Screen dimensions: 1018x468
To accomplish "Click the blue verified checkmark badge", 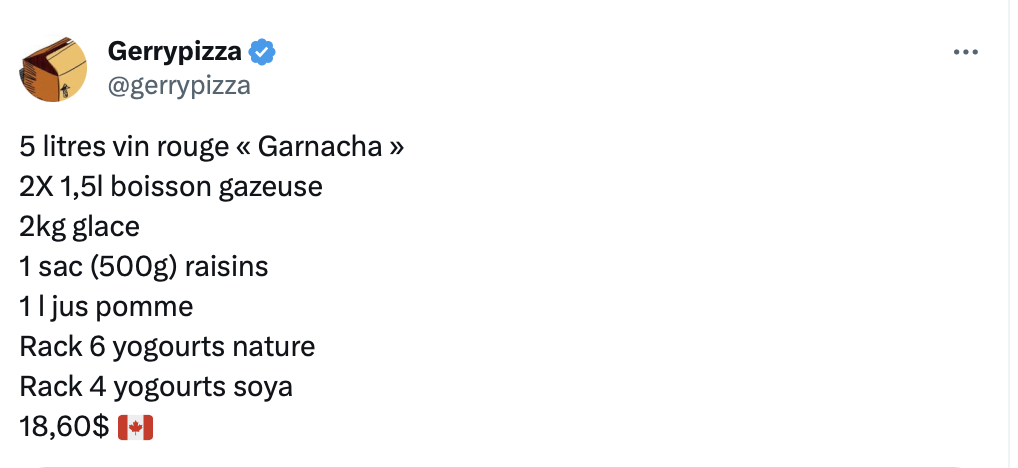I will pyautogui.click(x=262, y=52).
